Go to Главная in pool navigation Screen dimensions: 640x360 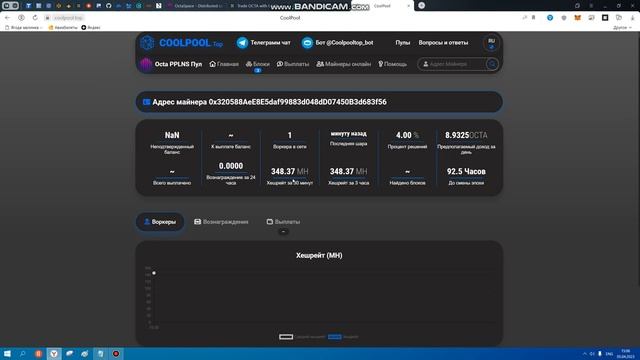tap(224, 64)
